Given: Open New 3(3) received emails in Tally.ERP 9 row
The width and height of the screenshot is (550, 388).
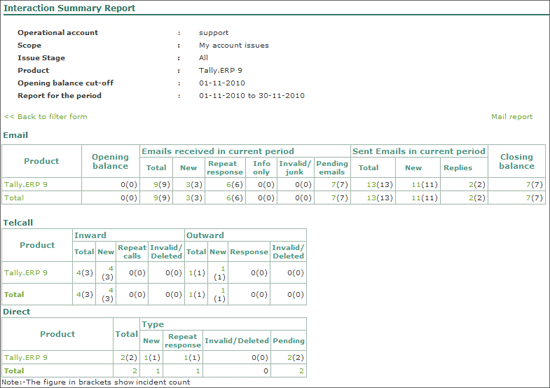Looking at the screenshot, I should pos(194,184).
